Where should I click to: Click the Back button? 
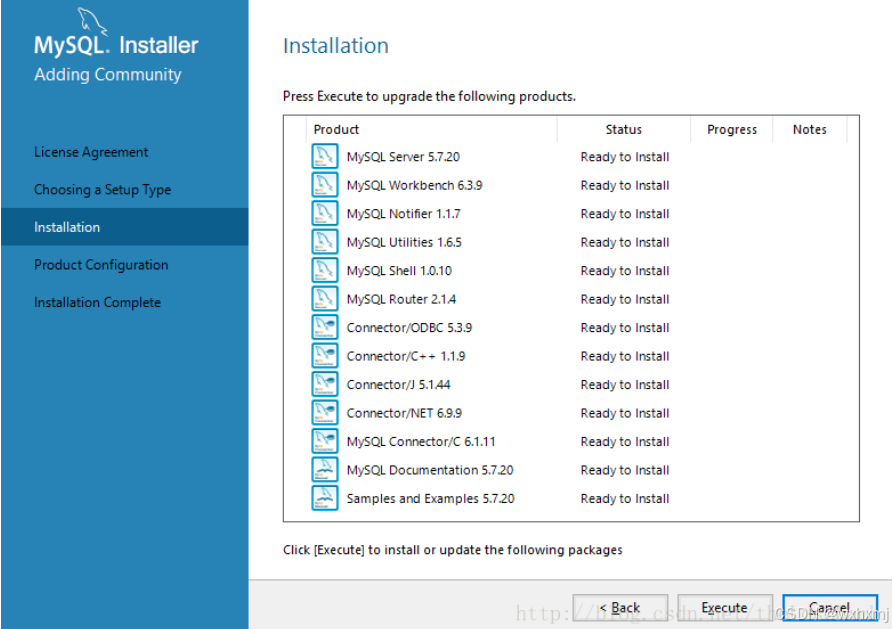(620, 608)
